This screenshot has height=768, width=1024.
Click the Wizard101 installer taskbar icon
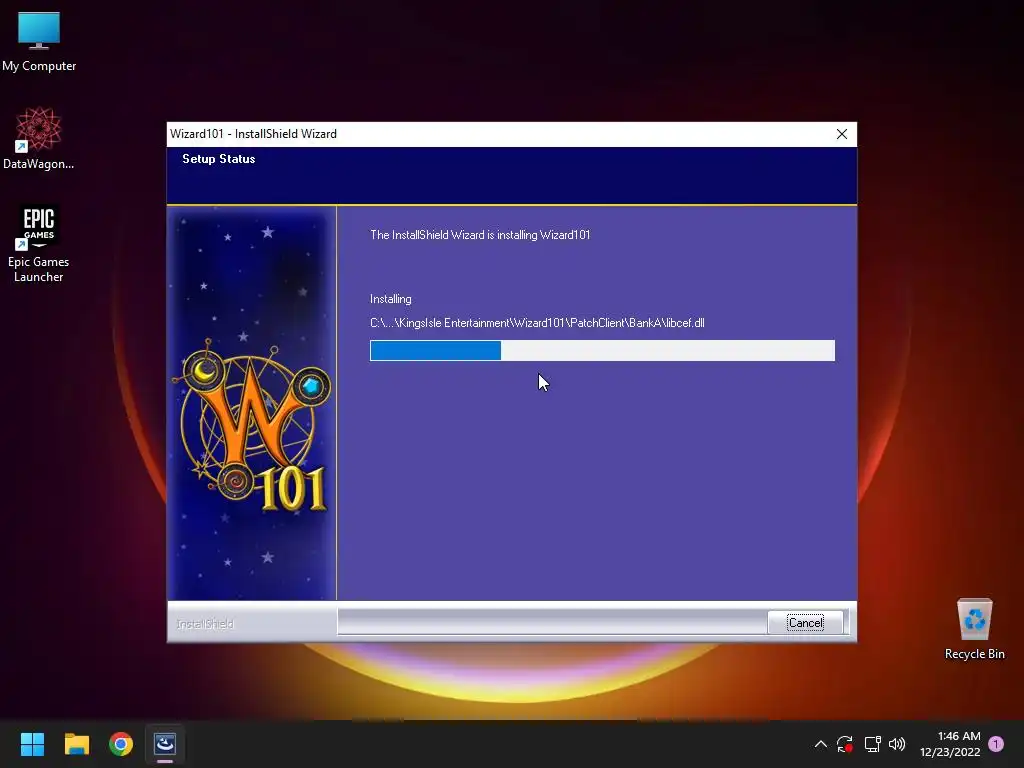tap(165, 744)
